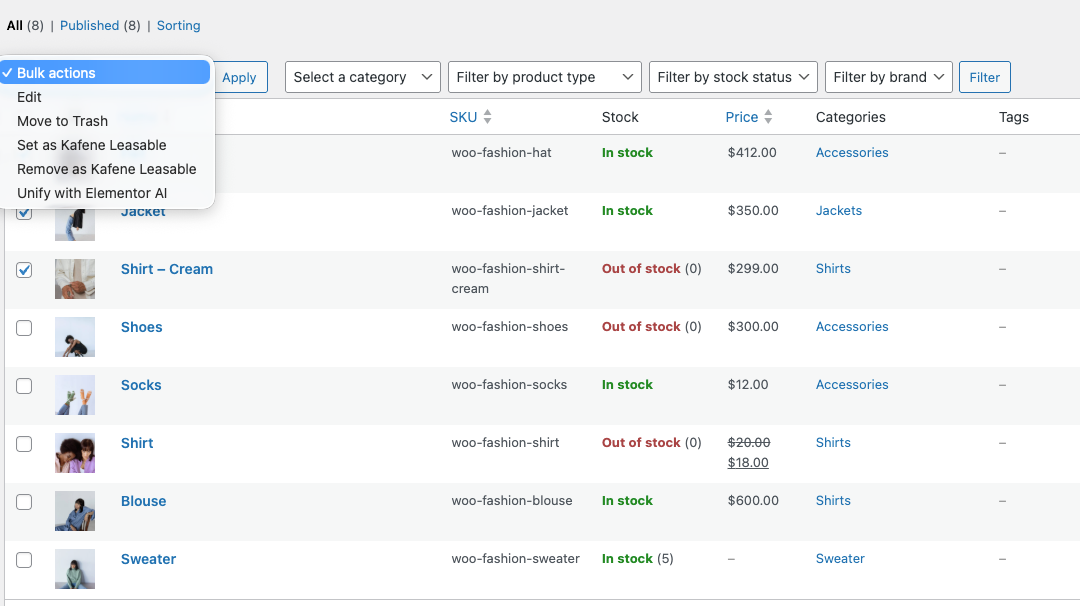
Task: Click SKU text woo-fashion-hat
Action: pos(501,153)
